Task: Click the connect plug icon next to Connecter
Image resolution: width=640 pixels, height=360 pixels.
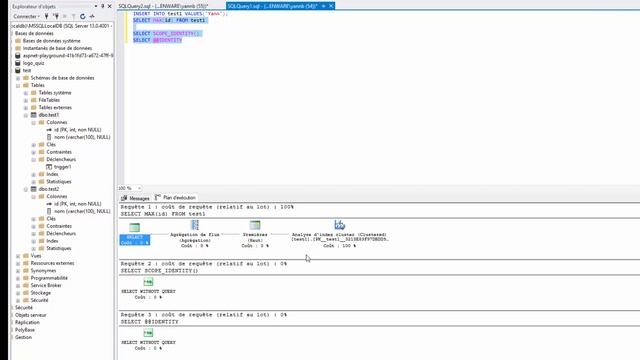Action: [47, 16]
